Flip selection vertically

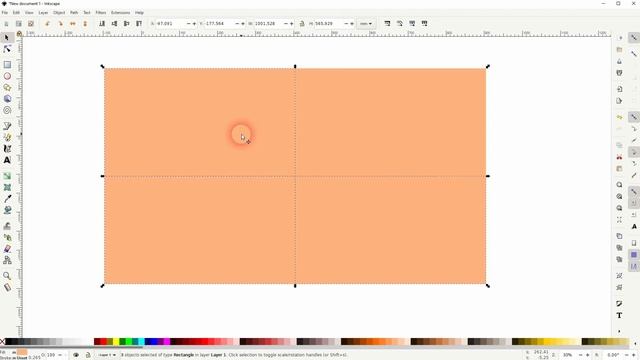85,24
